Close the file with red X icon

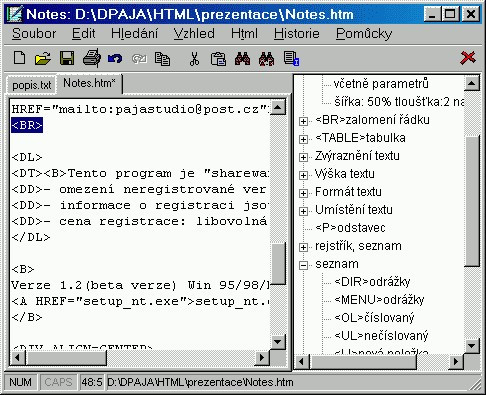tap(468, 58)
